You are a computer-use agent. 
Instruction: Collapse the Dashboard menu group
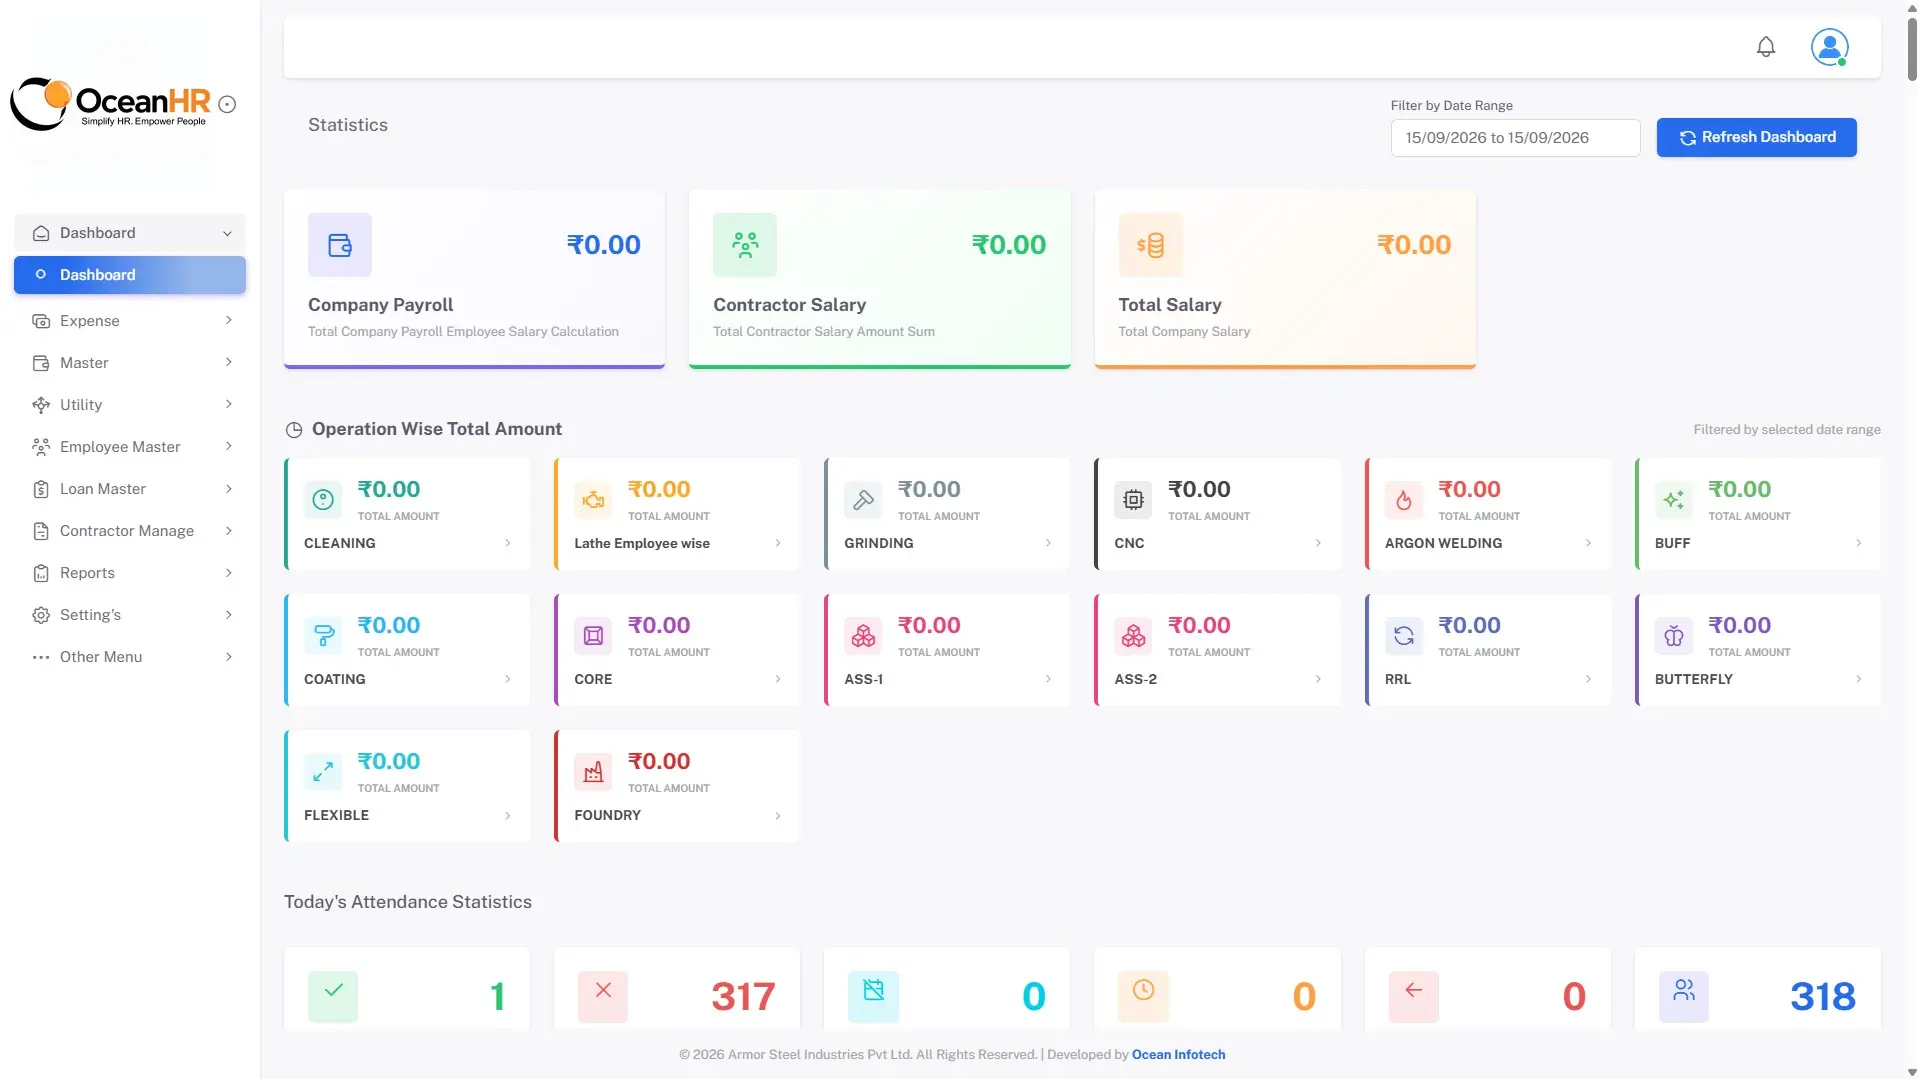tap(130, 233)
